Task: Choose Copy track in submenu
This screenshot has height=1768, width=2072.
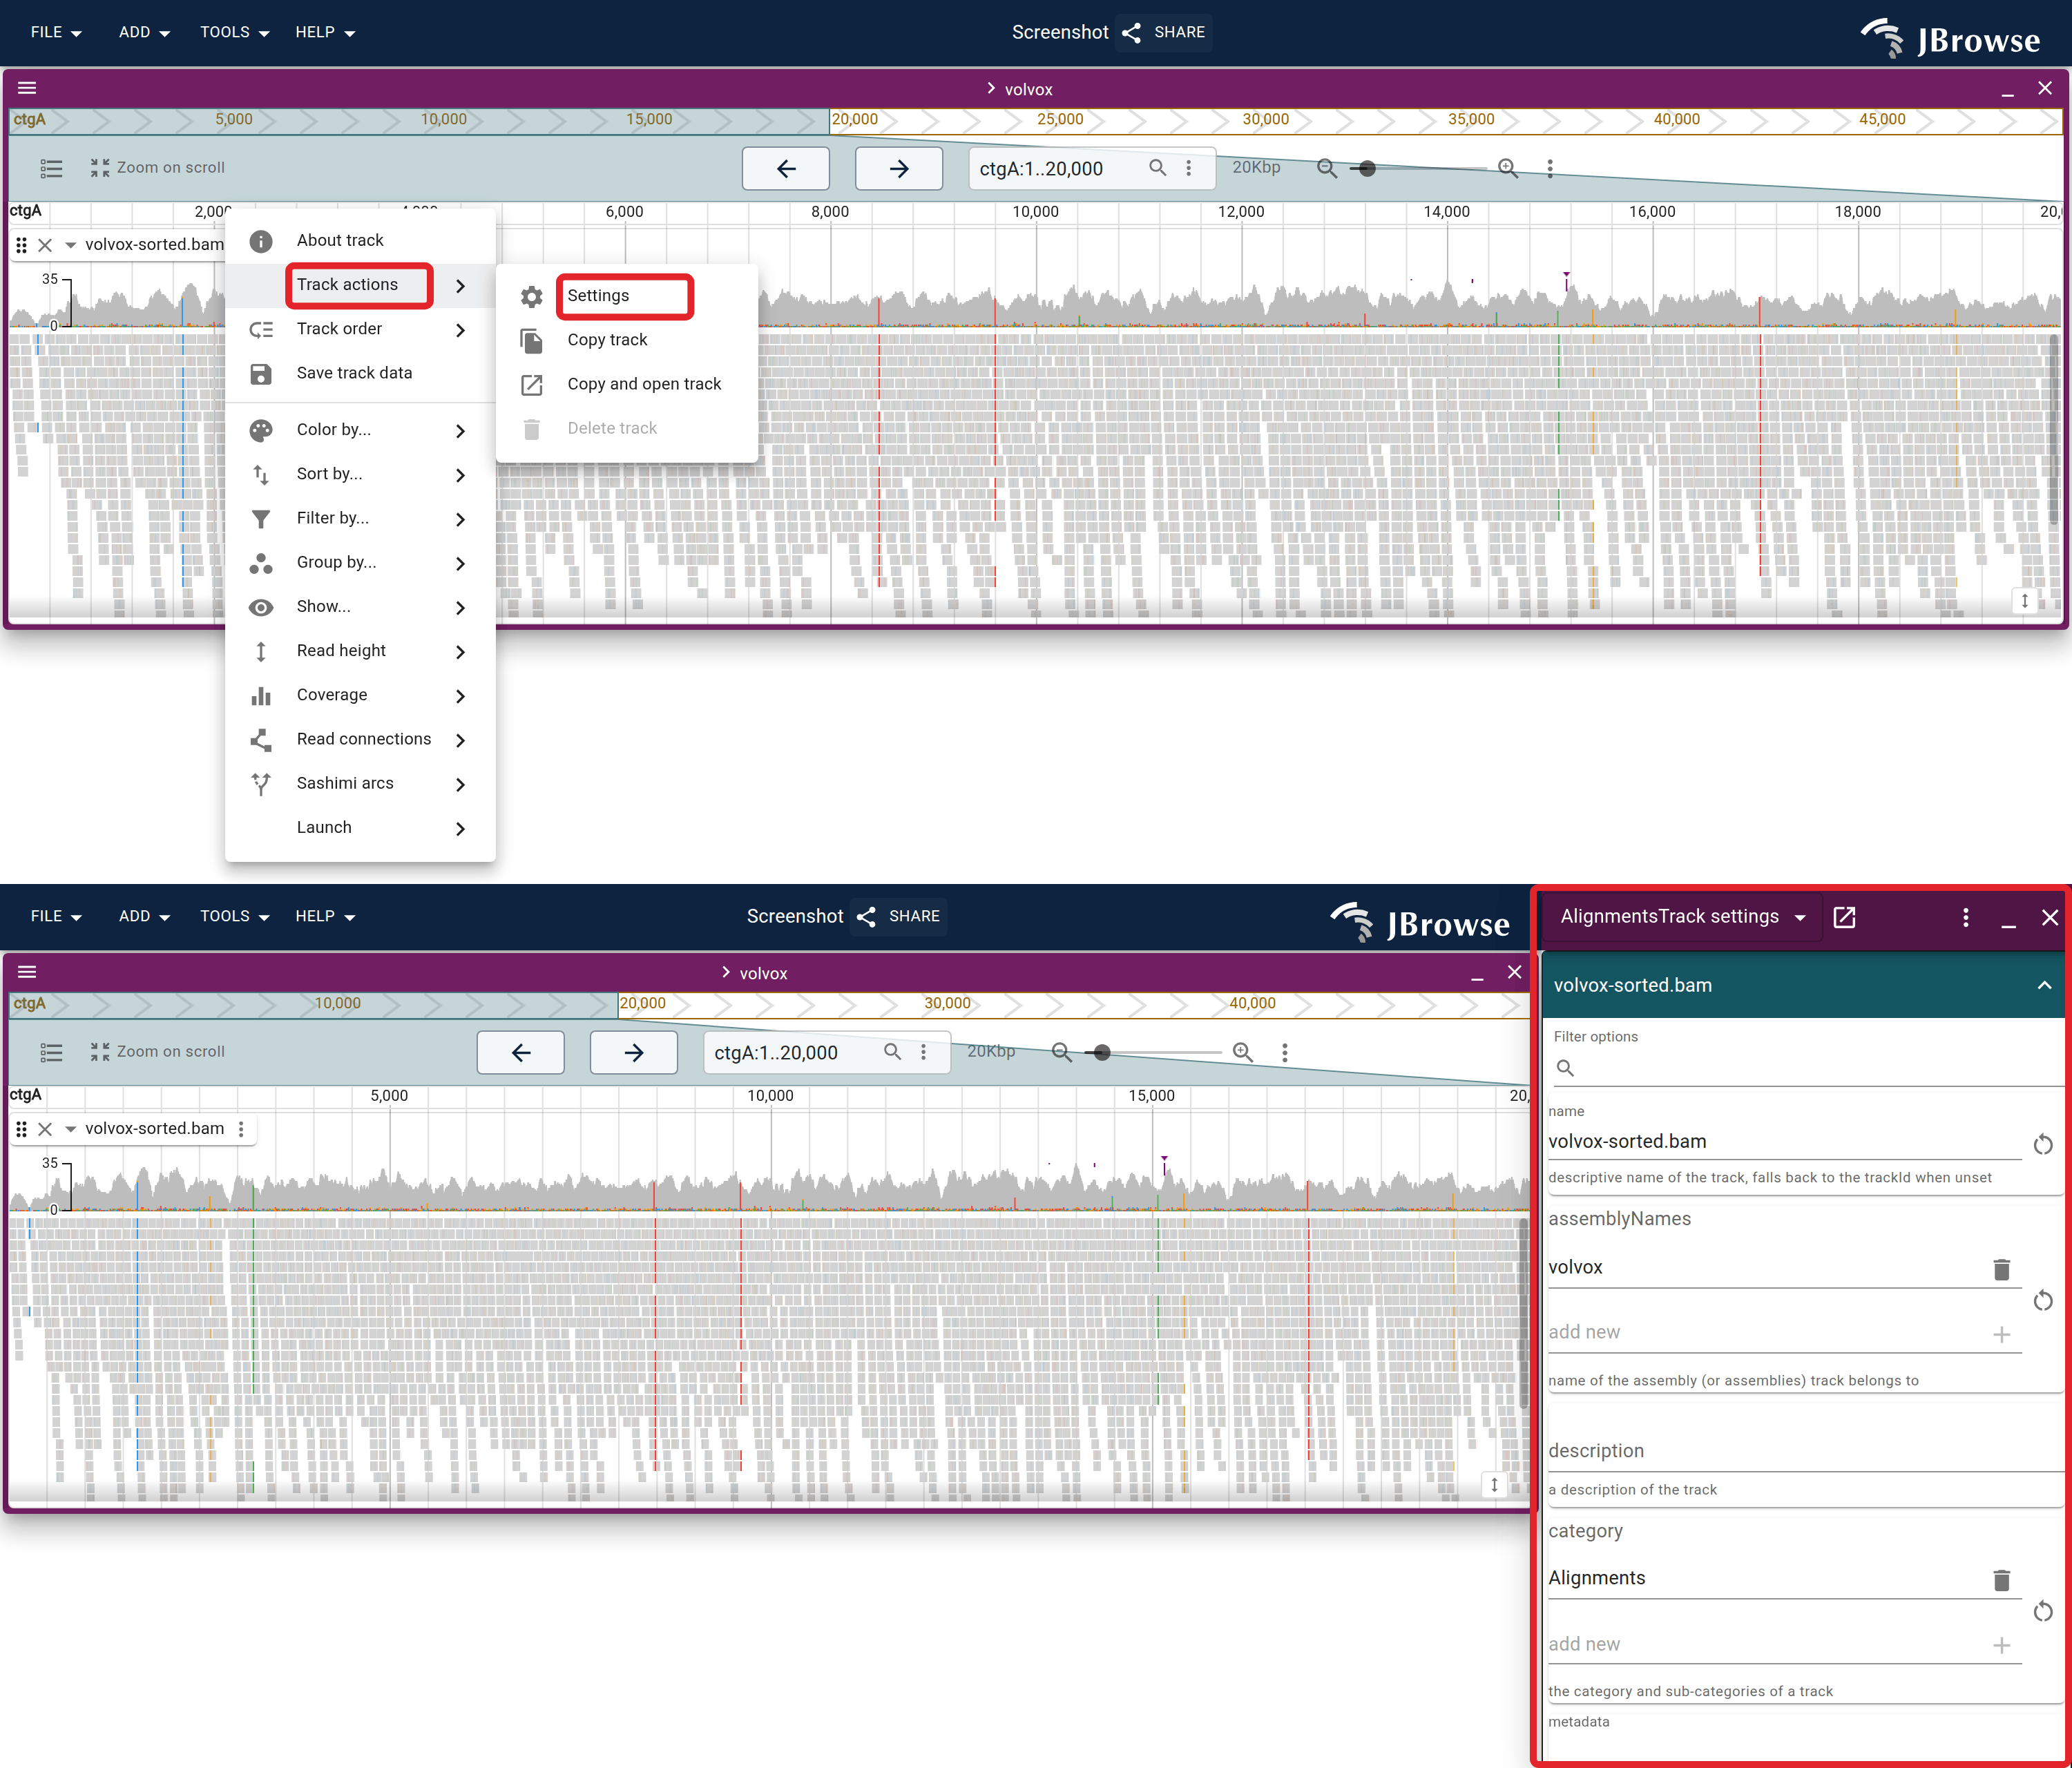Action: tap(626, 340)
